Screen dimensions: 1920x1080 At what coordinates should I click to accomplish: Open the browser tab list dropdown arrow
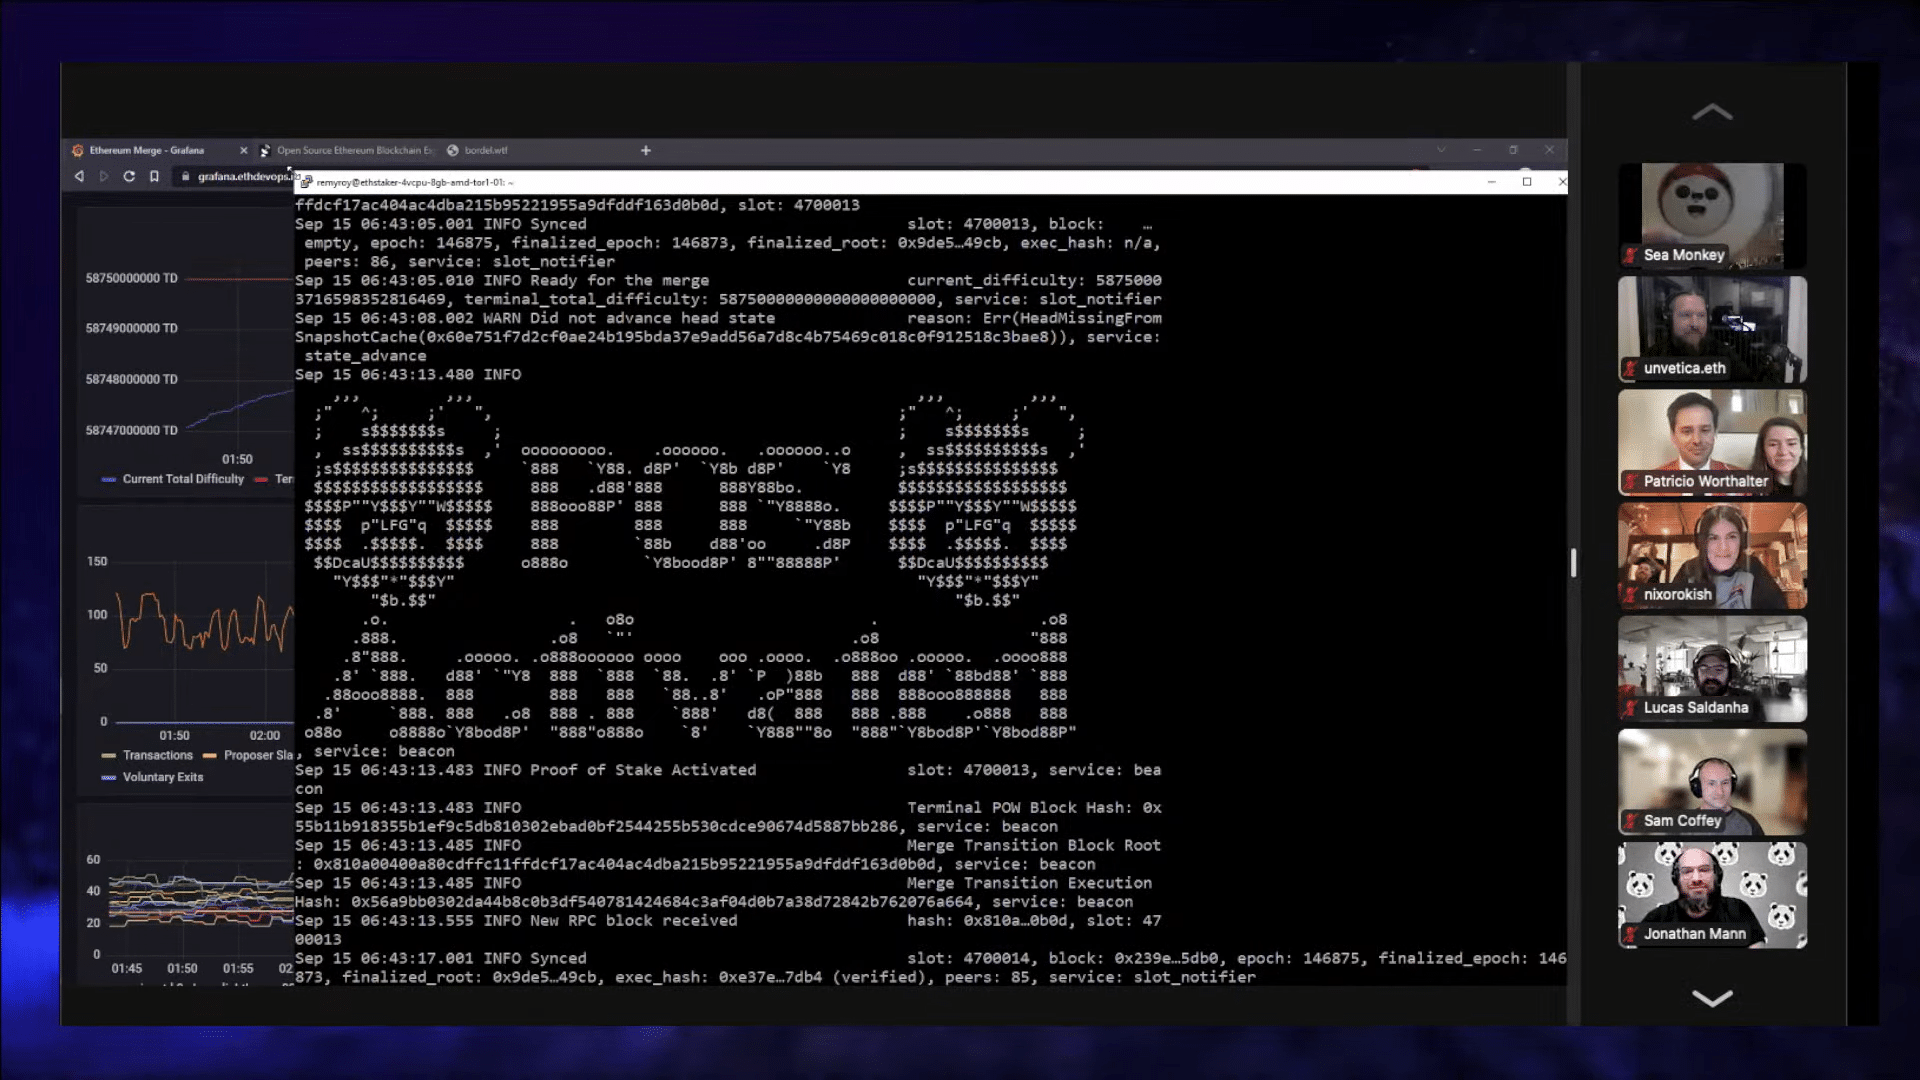(1441, 150)
